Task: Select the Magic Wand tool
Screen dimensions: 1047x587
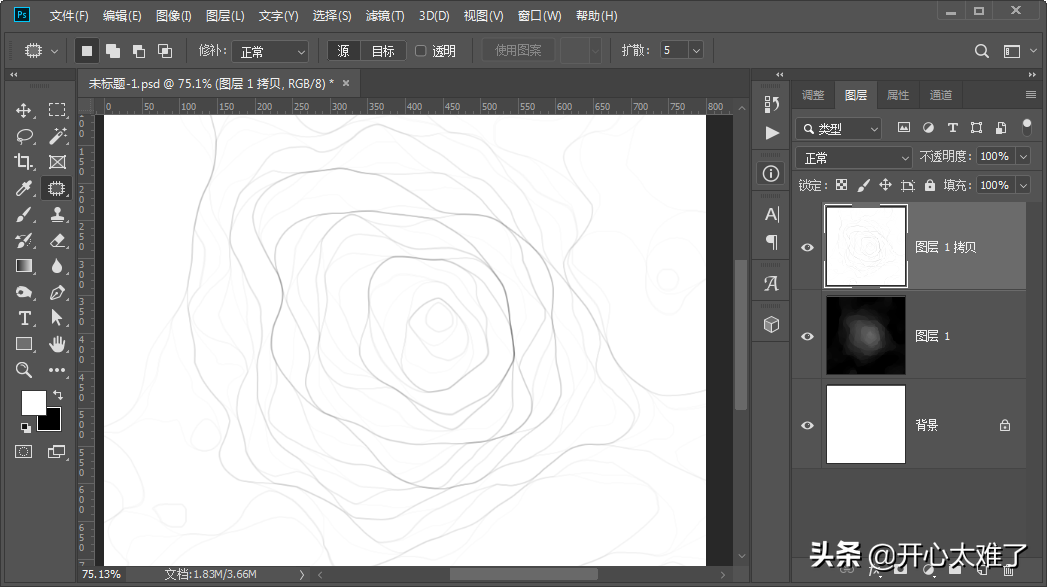Action: (x=57, y=136)
